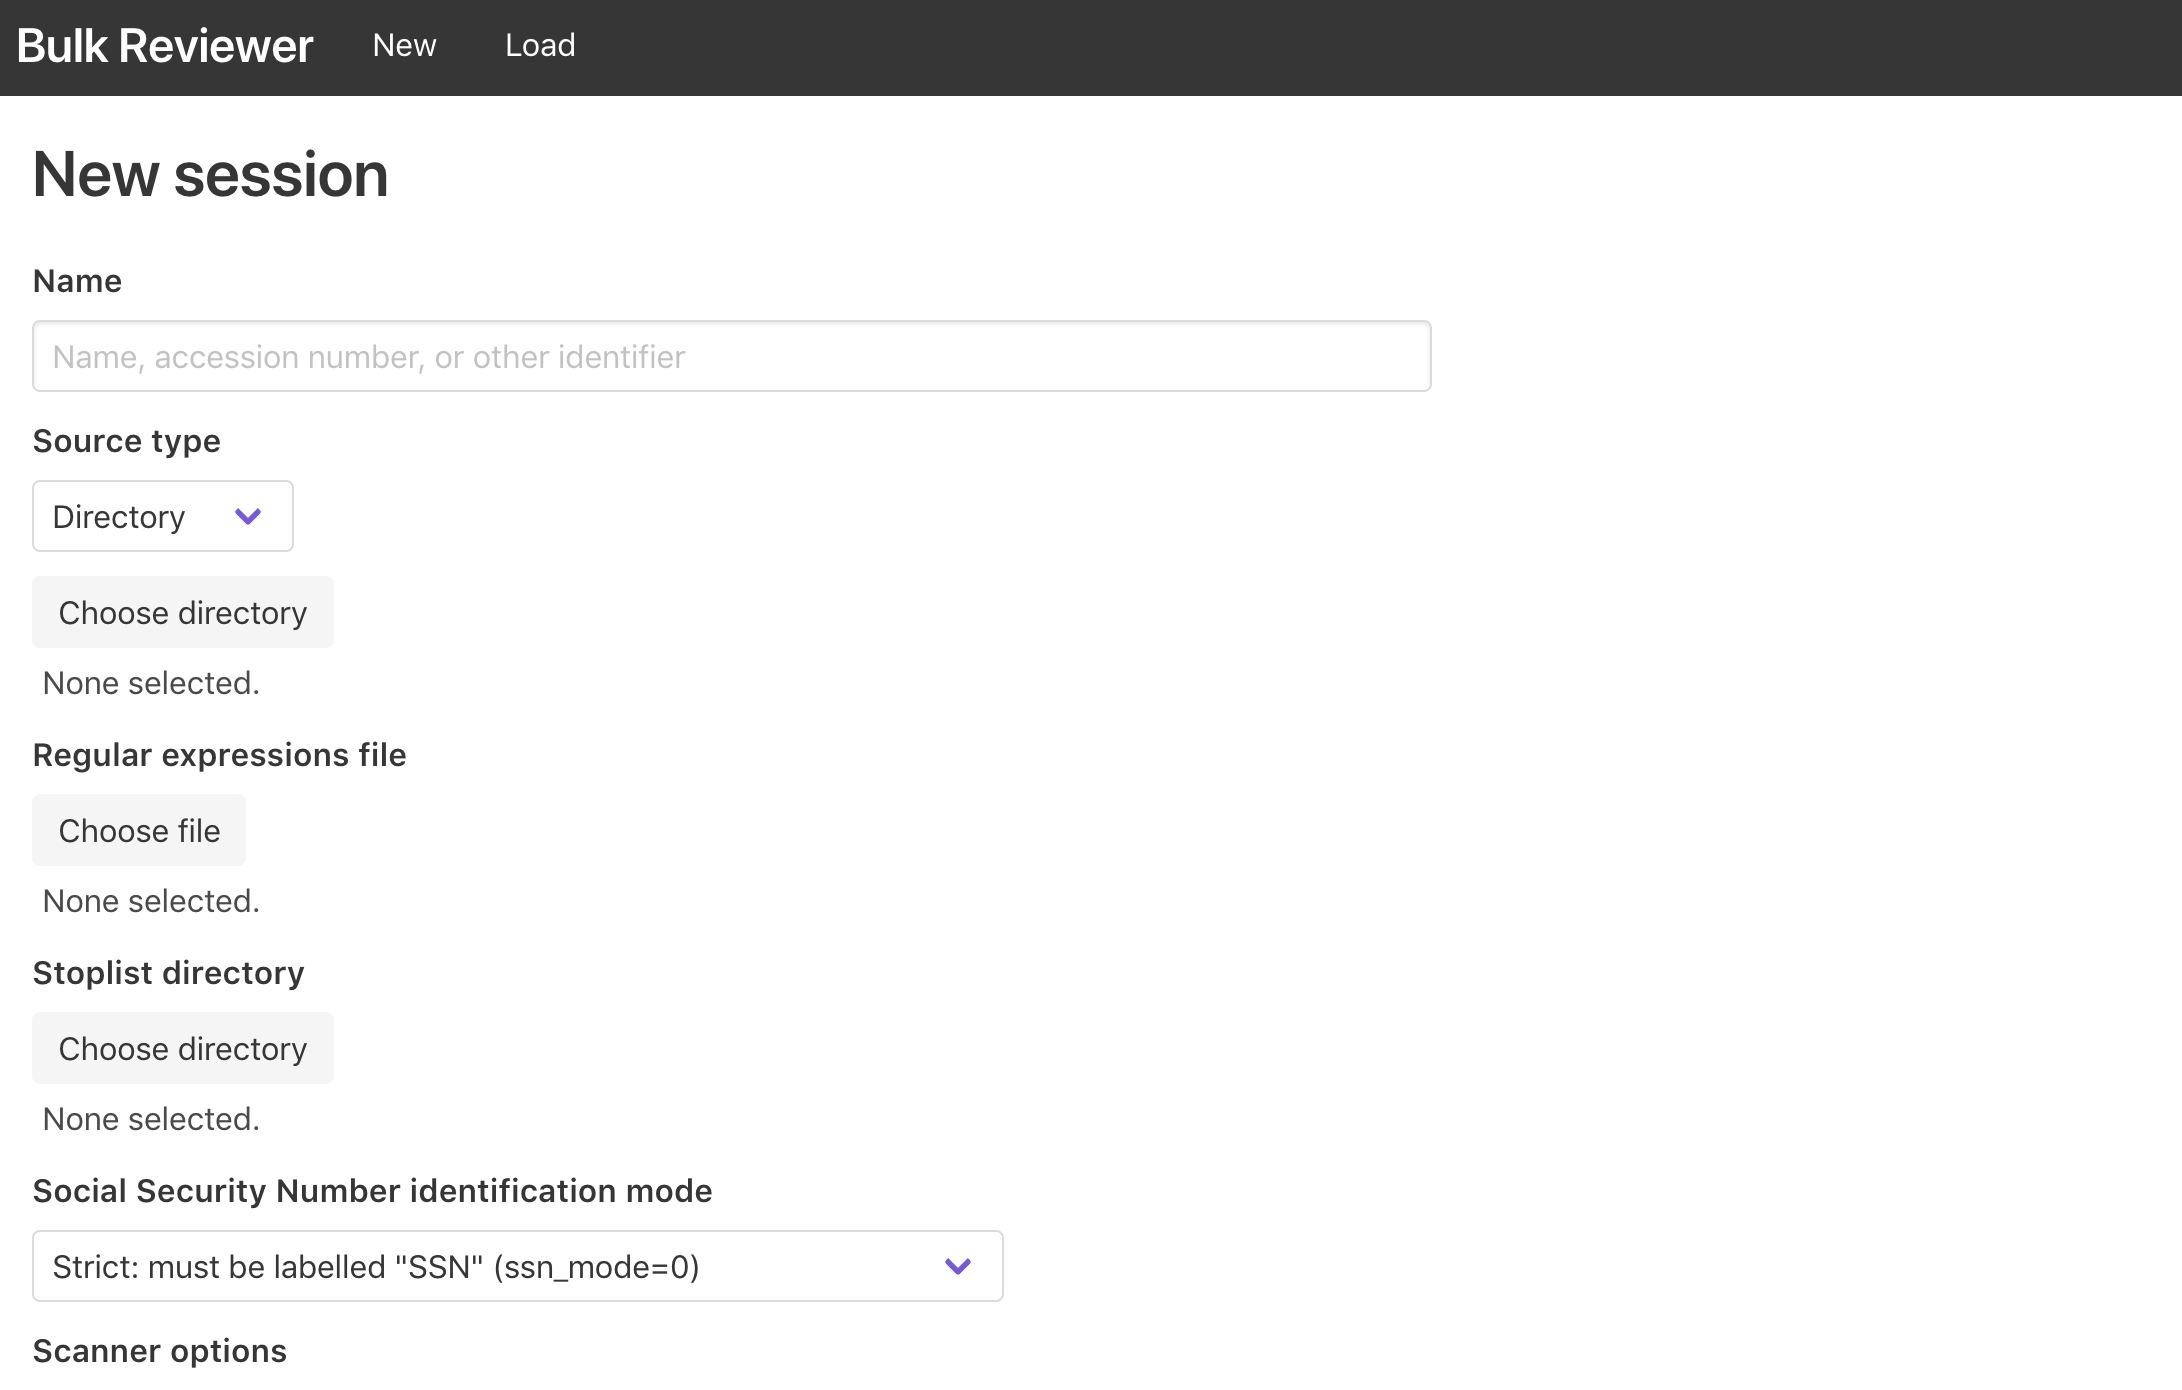Focus the session Name input field
The width and height of the screenshot is (2182, 1390).
click(731, 356)
